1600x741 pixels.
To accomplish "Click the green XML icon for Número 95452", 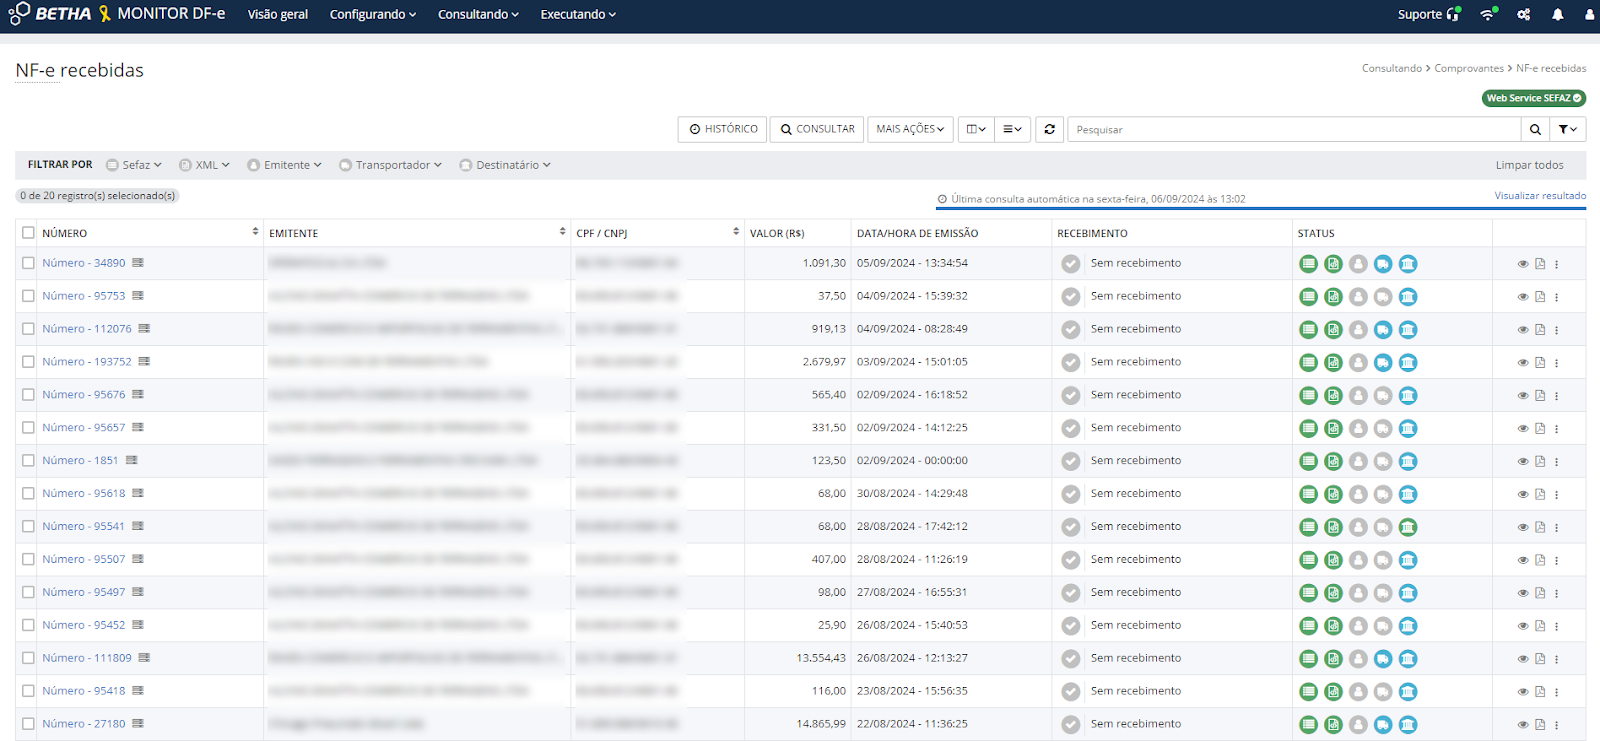I will 1333,626.
